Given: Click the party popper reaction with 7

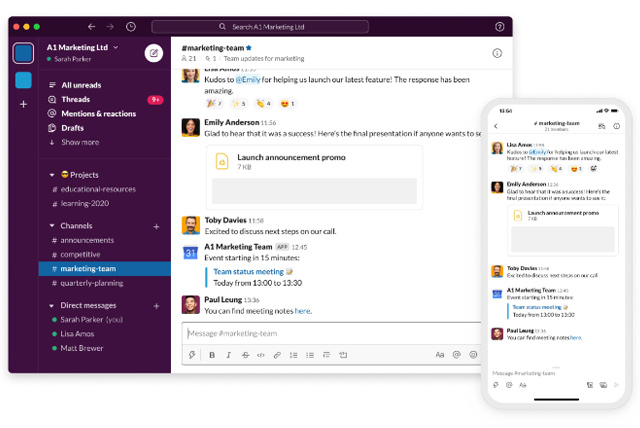Looking at the screenshot, I should click(214, 104).
